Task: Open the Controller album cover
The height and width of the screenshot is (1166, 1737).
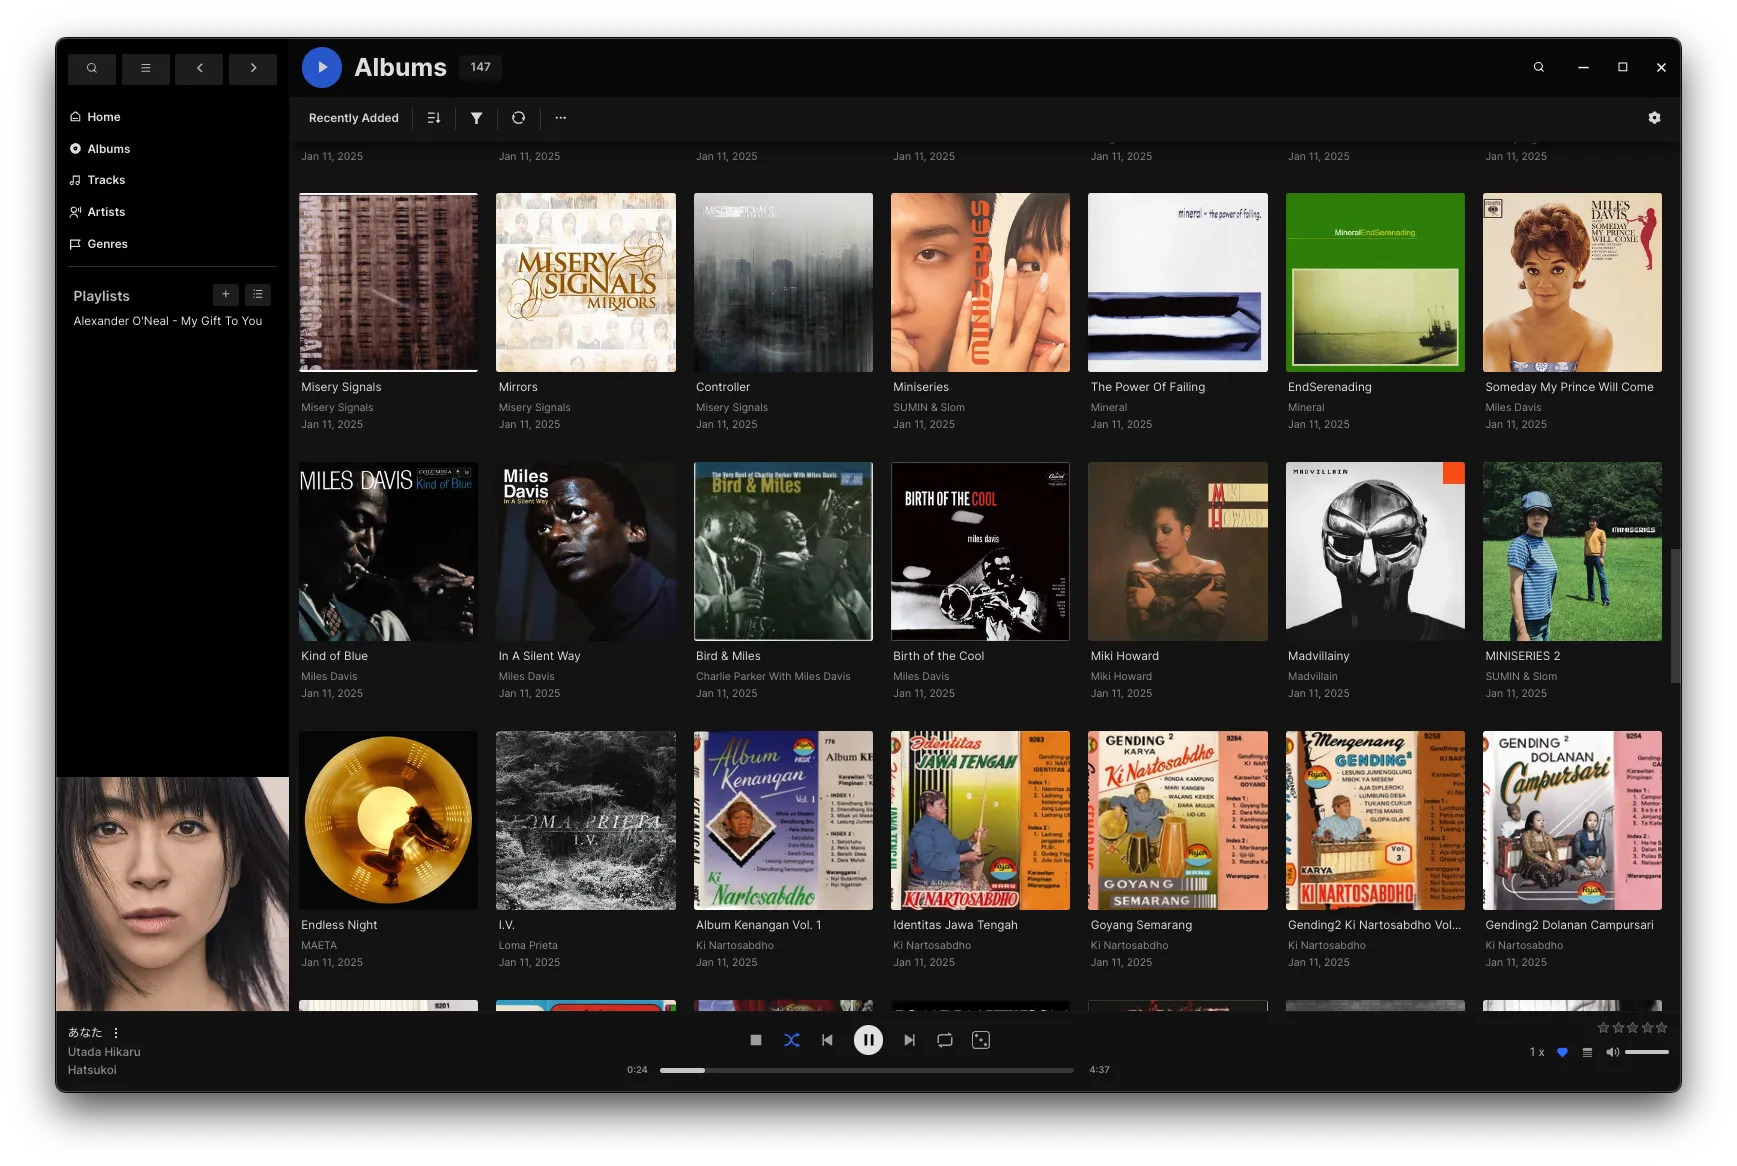Action: coord(783,282)
